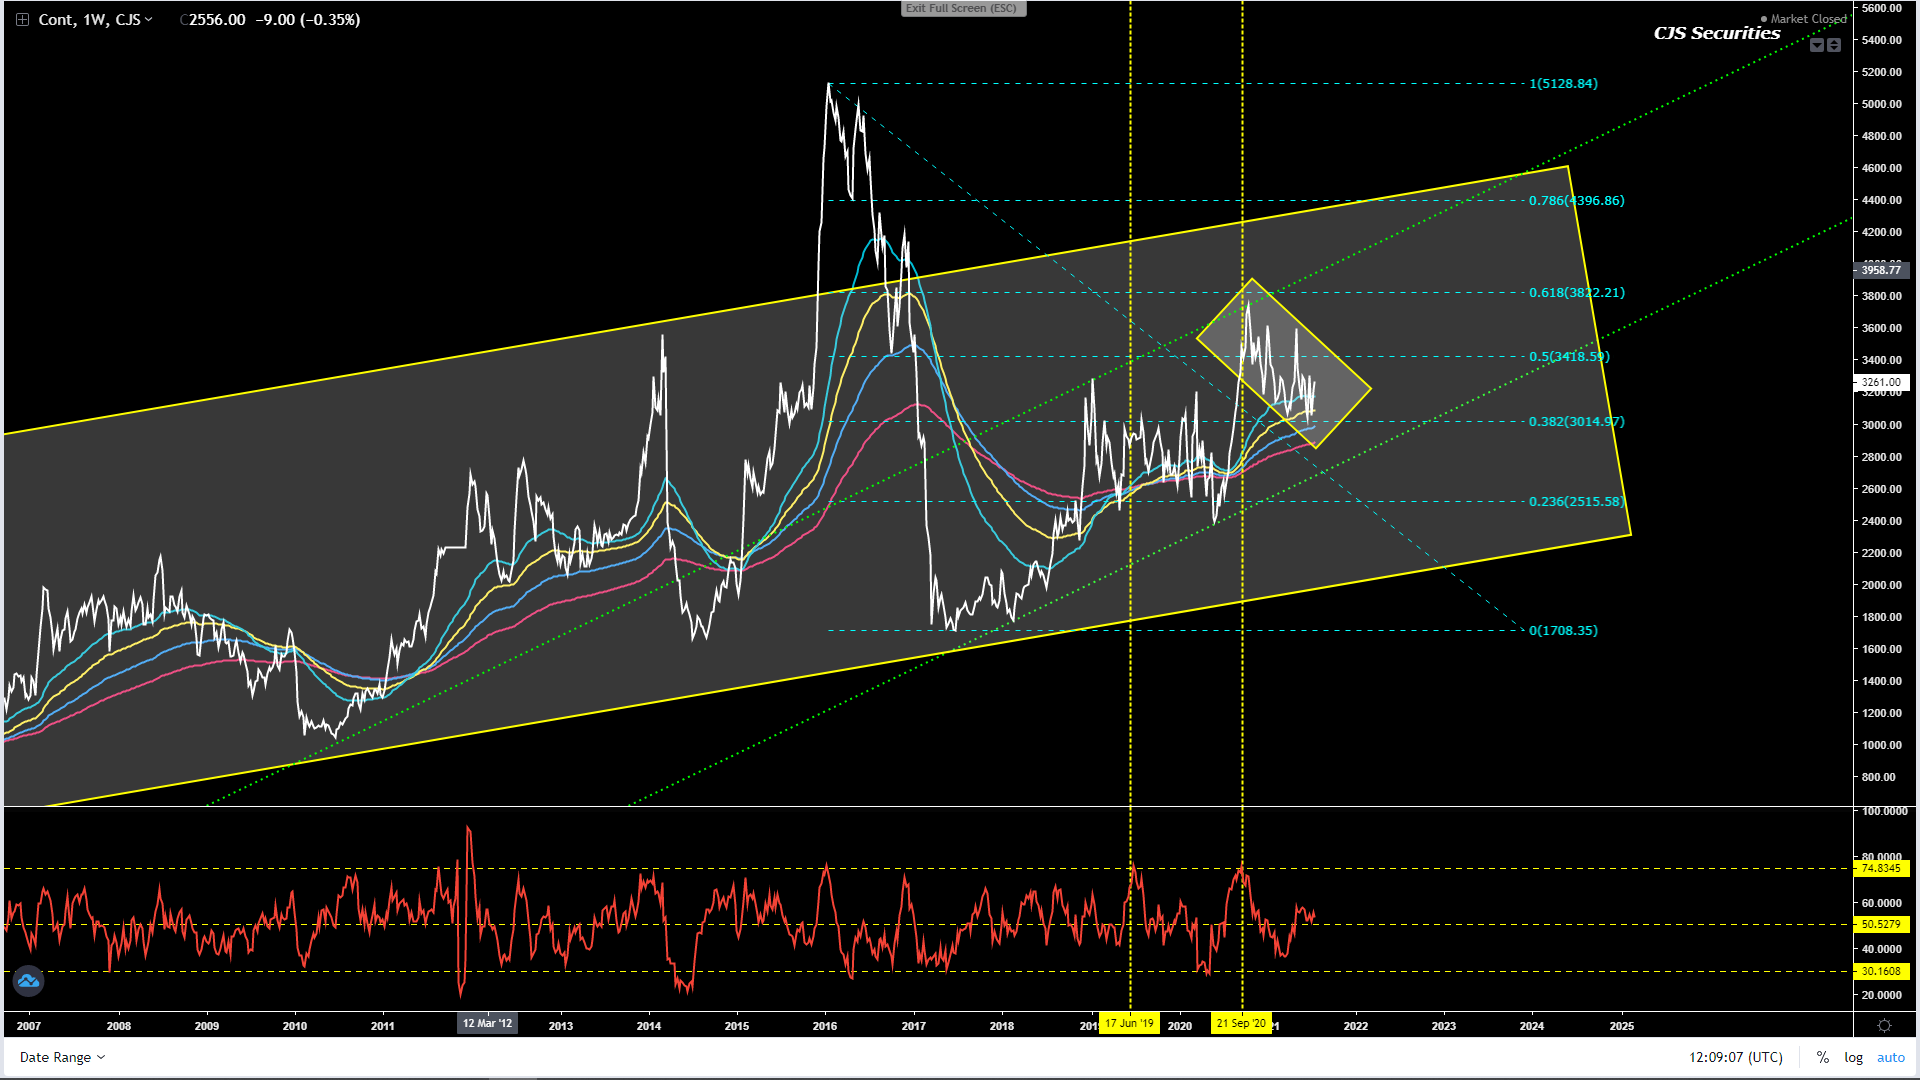Viewport: 1920px width, 1080px height.
Task: Toggle auto scale mode
Action: 1890,1057
